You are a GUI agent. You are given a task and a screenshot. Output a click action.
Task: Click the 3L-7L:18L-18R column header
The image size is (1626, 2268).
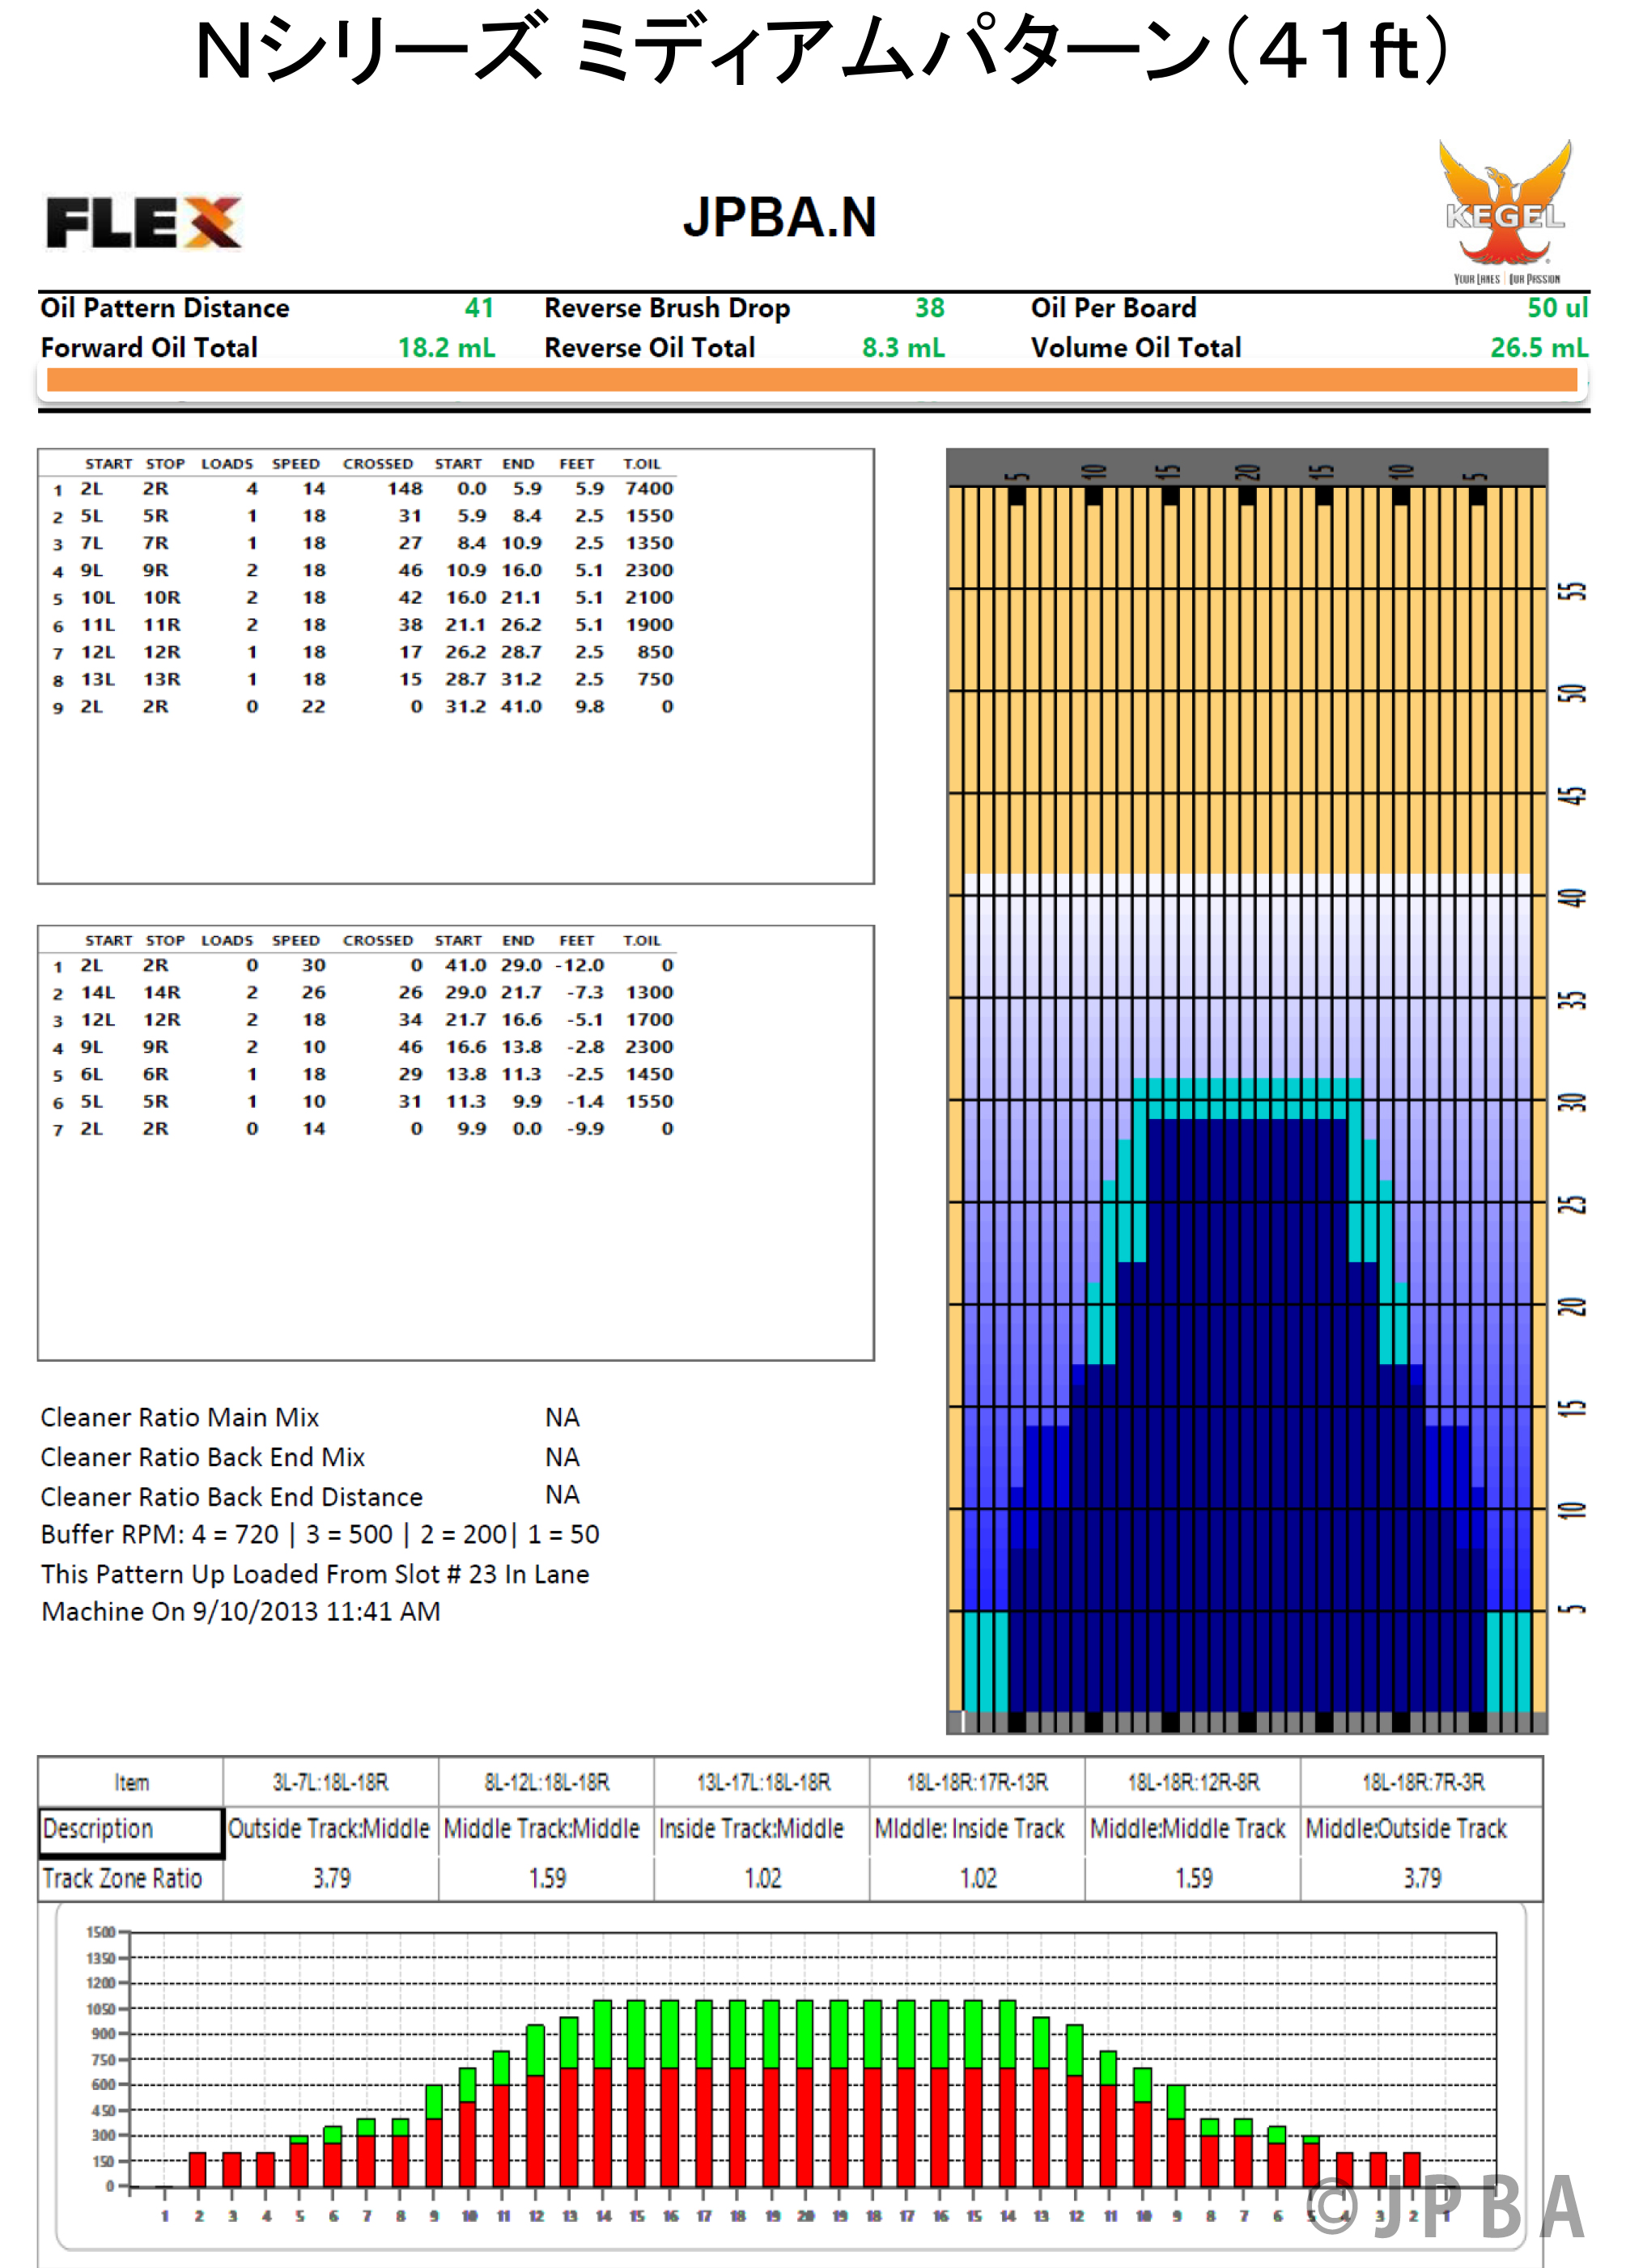point(330,1782)
